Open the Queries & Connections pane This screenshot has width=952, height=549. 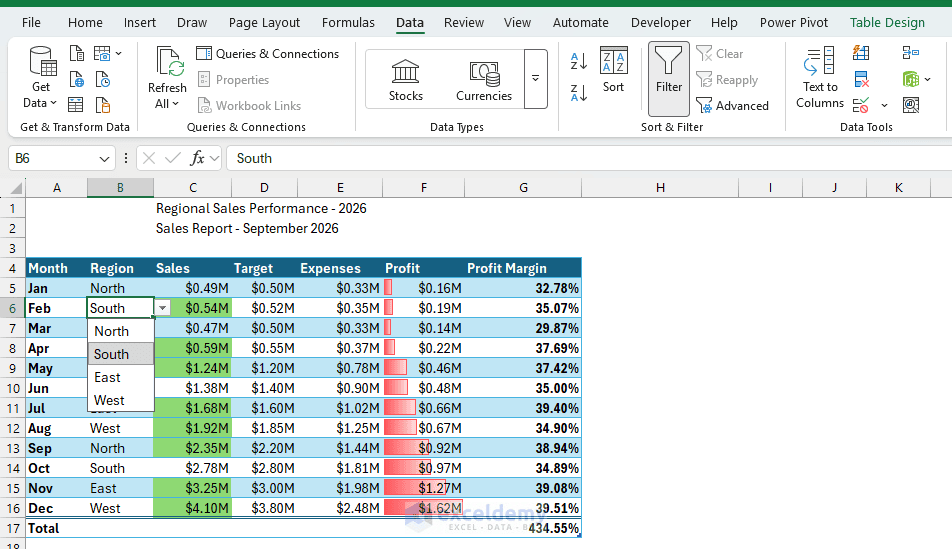268,53
